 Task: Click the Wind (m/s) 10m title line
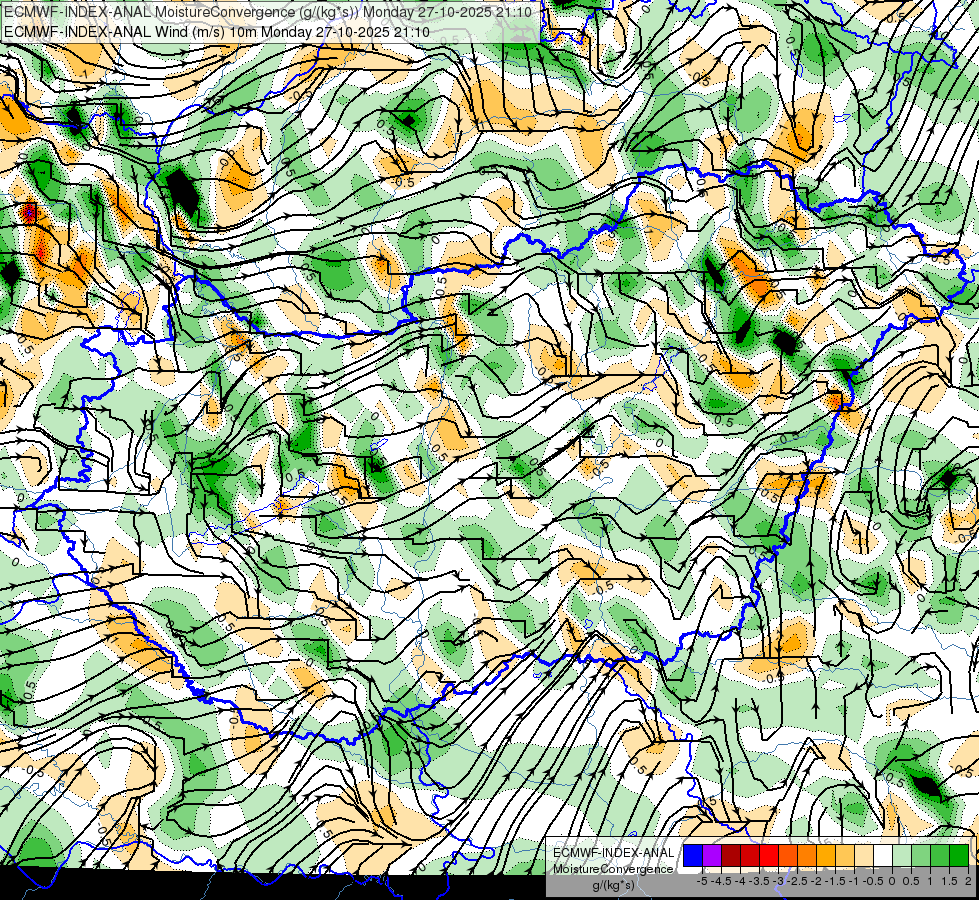tap(217, 31)
